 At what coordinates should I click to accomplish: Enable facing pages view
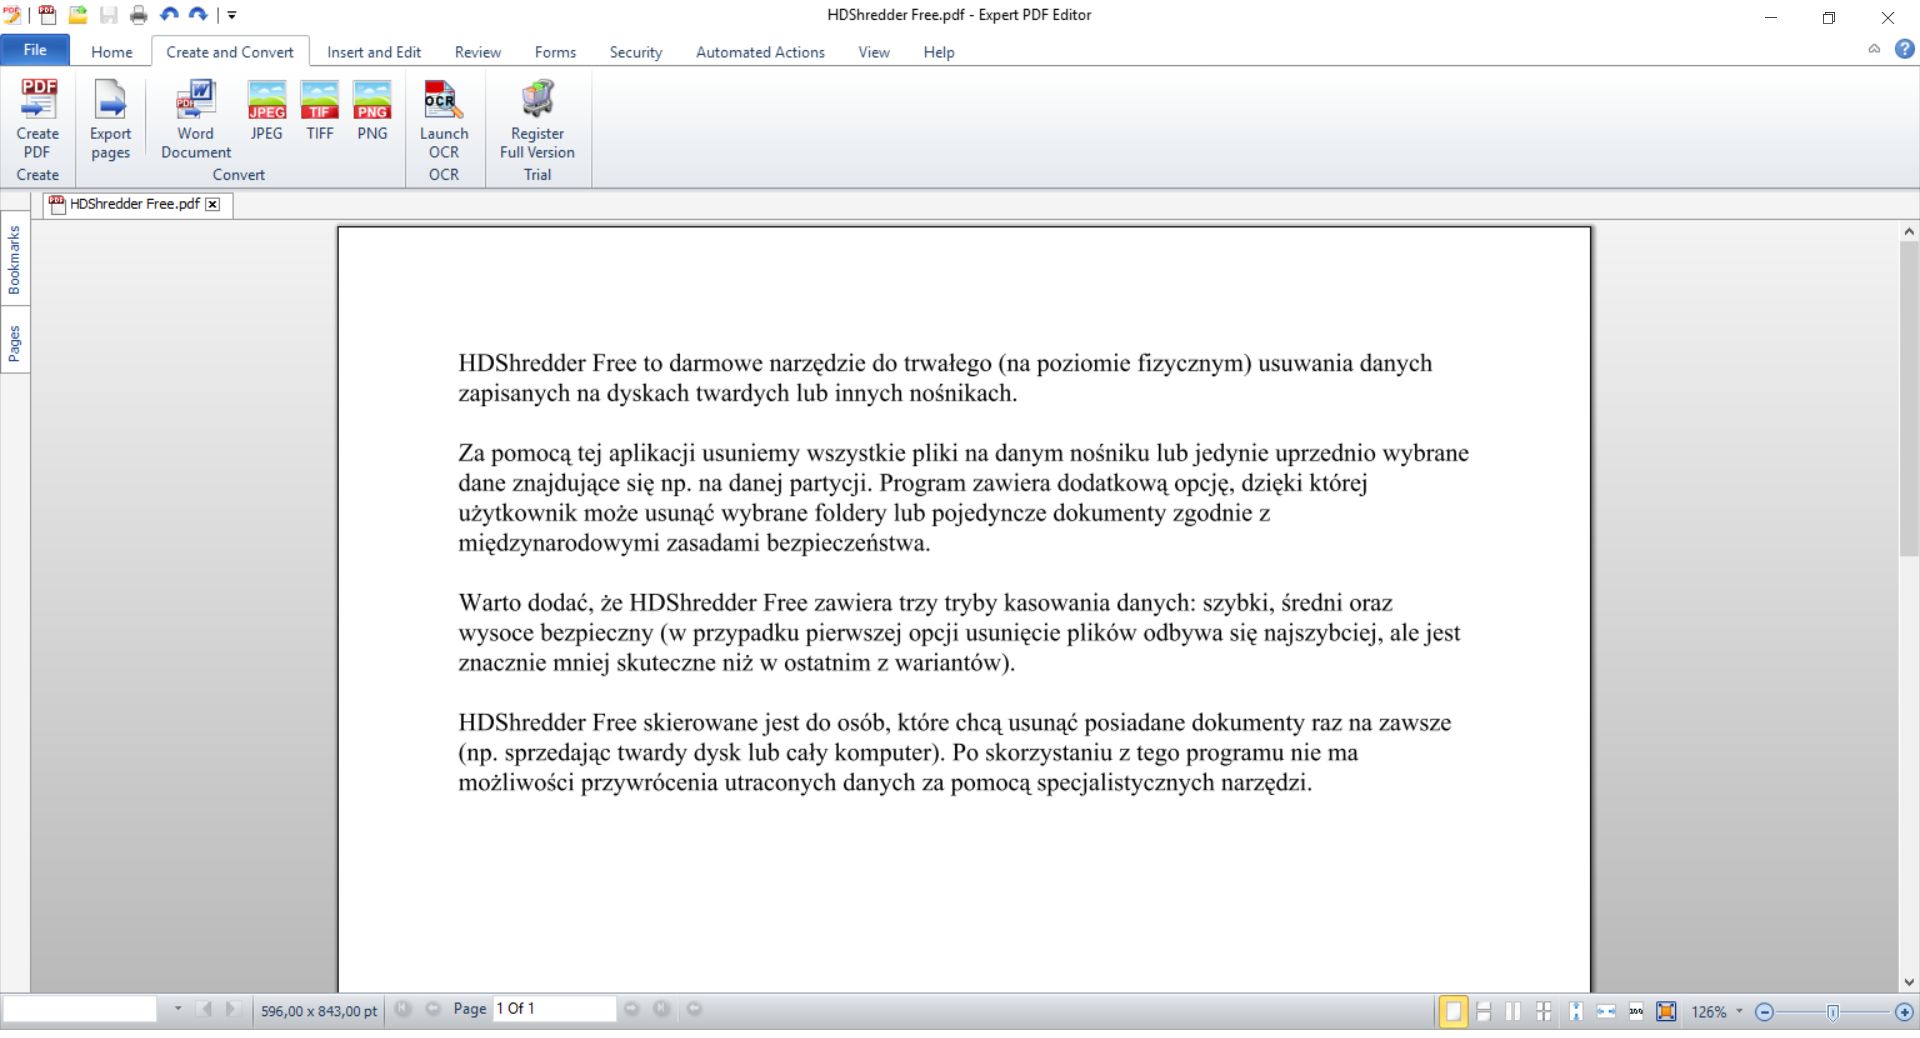point(1512,1011)
